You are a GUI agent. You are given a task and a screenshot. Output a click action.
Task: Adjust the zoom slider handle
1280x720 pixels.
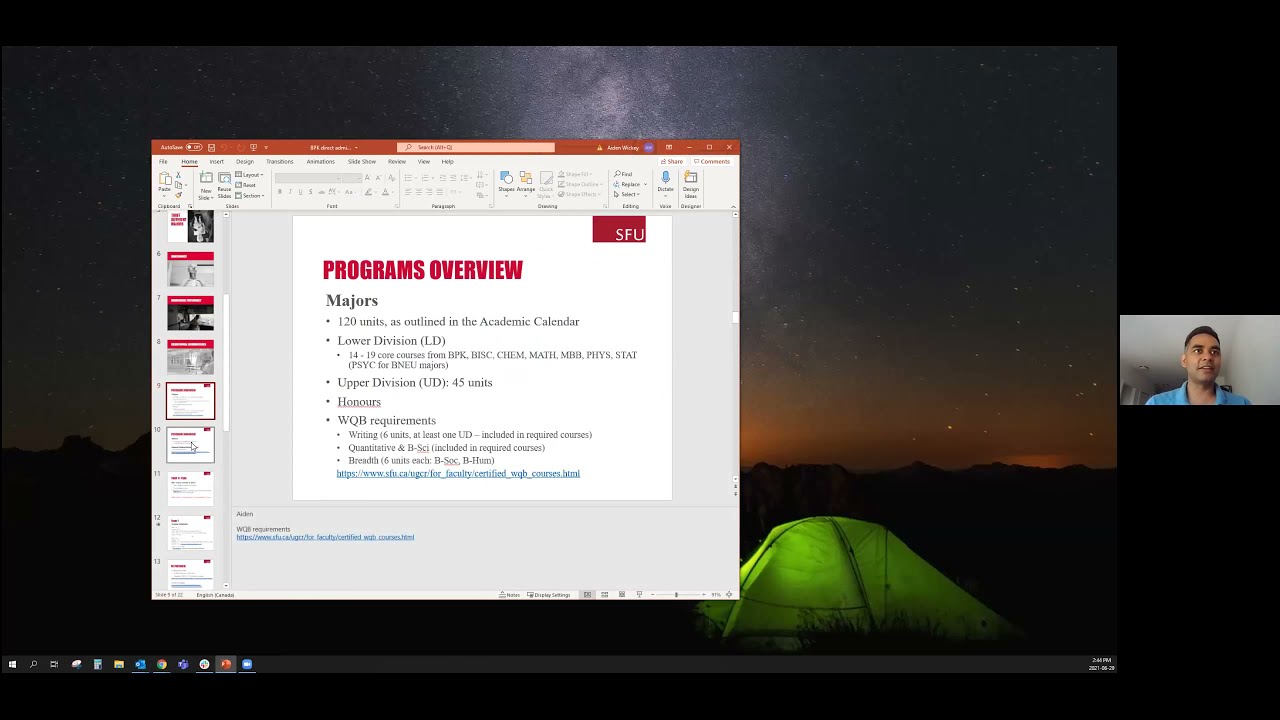click(x=676, y=595)
